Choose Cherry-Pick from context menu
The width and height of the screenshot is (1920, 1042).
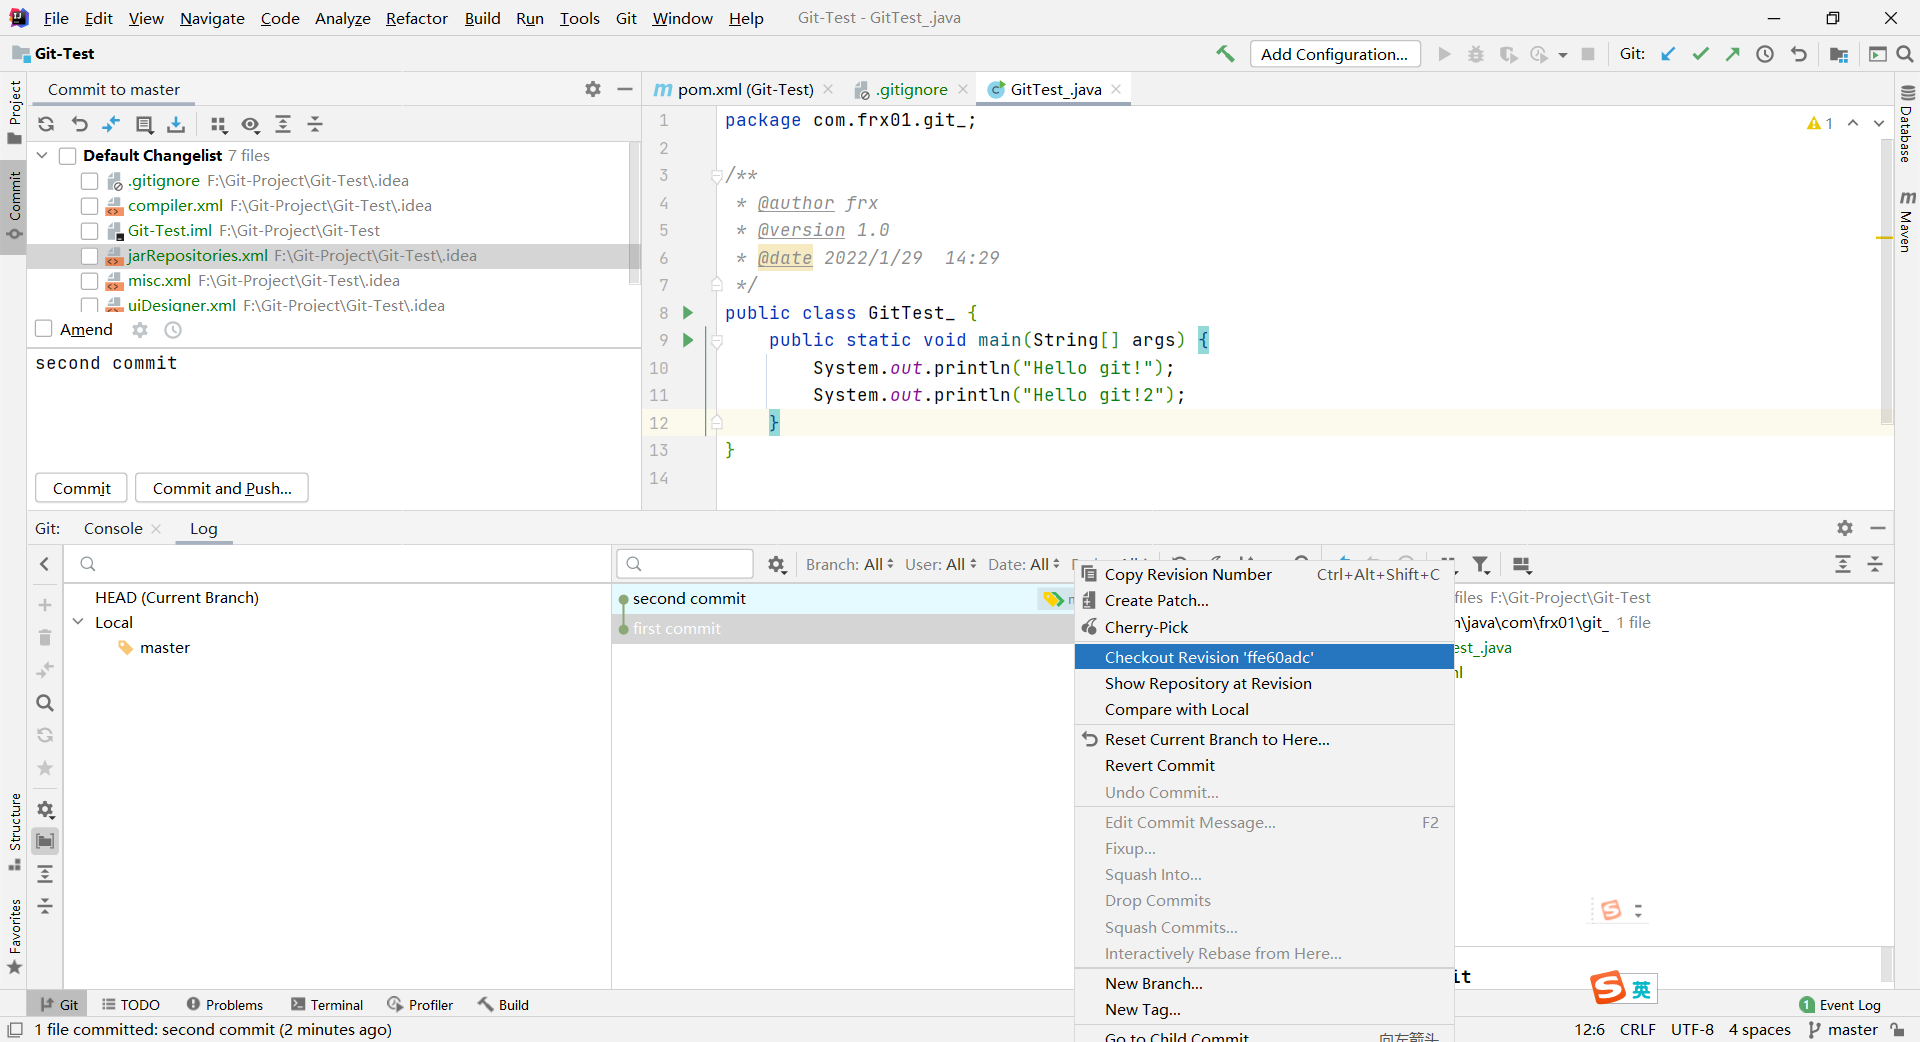pos(1264,628)
